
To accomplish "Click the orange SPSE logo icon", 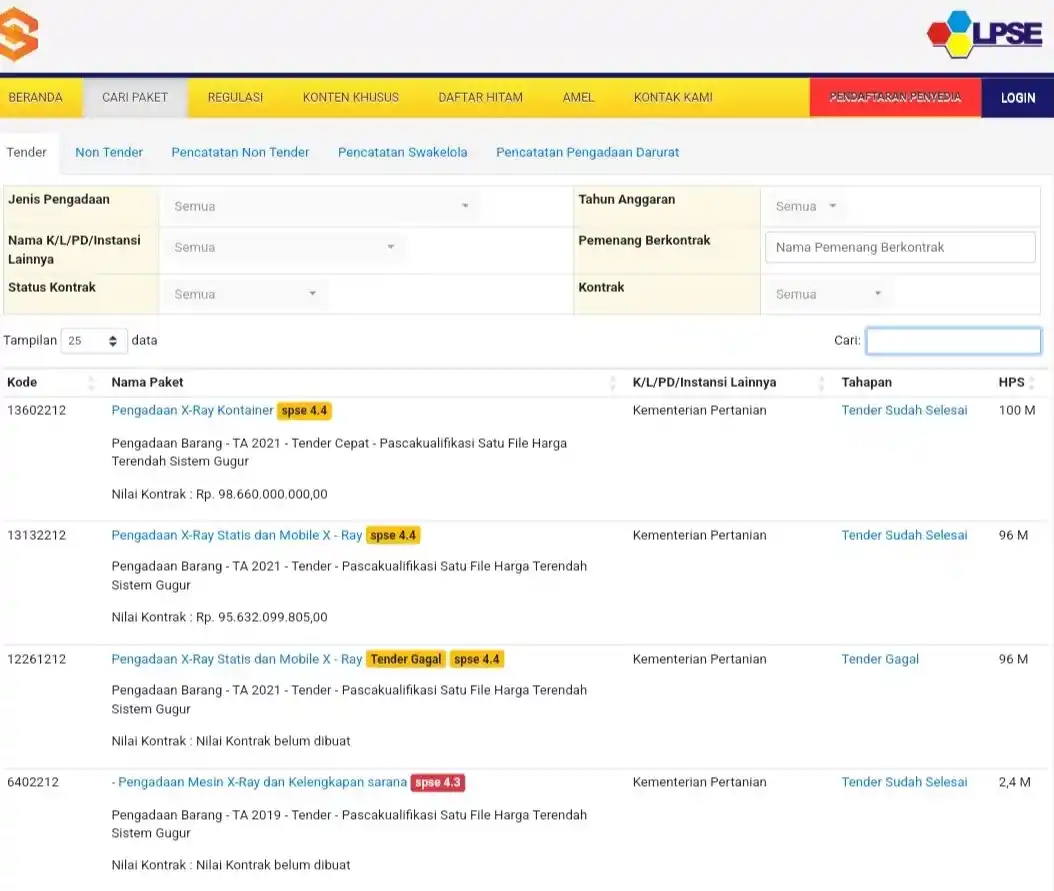I will tap(18, 35).
